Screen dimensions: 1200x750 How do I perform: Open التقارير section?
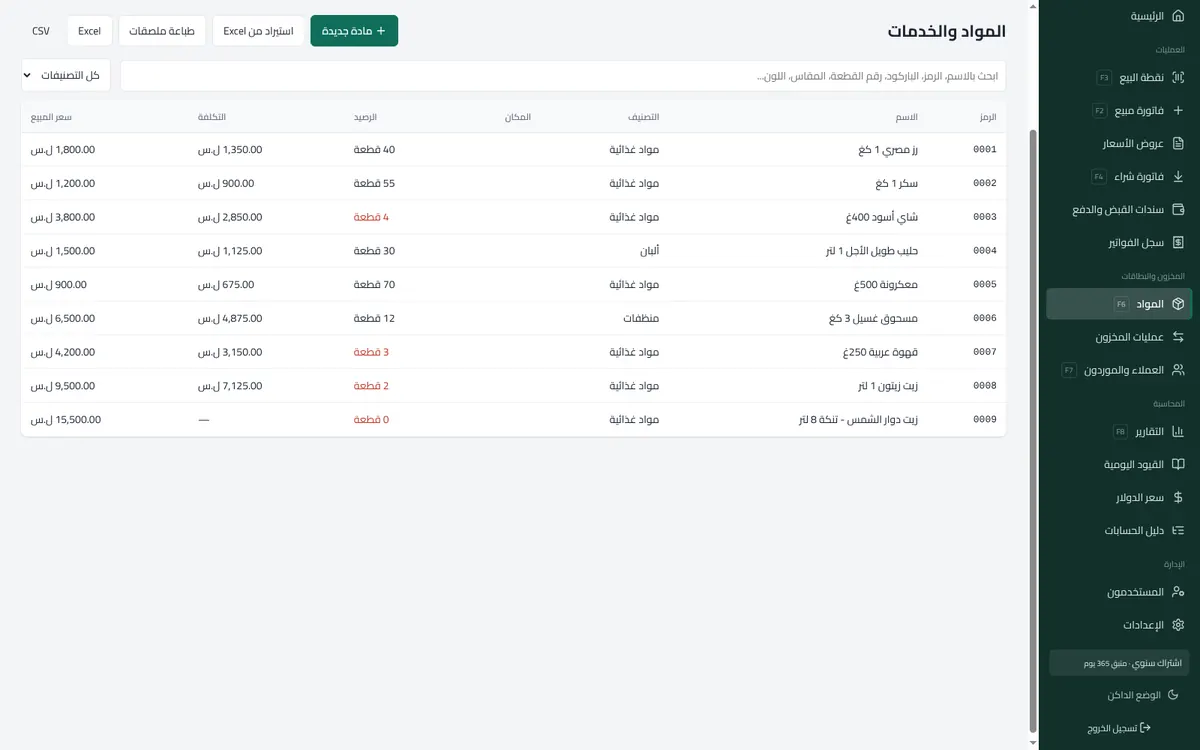[x=1119, y=431]
